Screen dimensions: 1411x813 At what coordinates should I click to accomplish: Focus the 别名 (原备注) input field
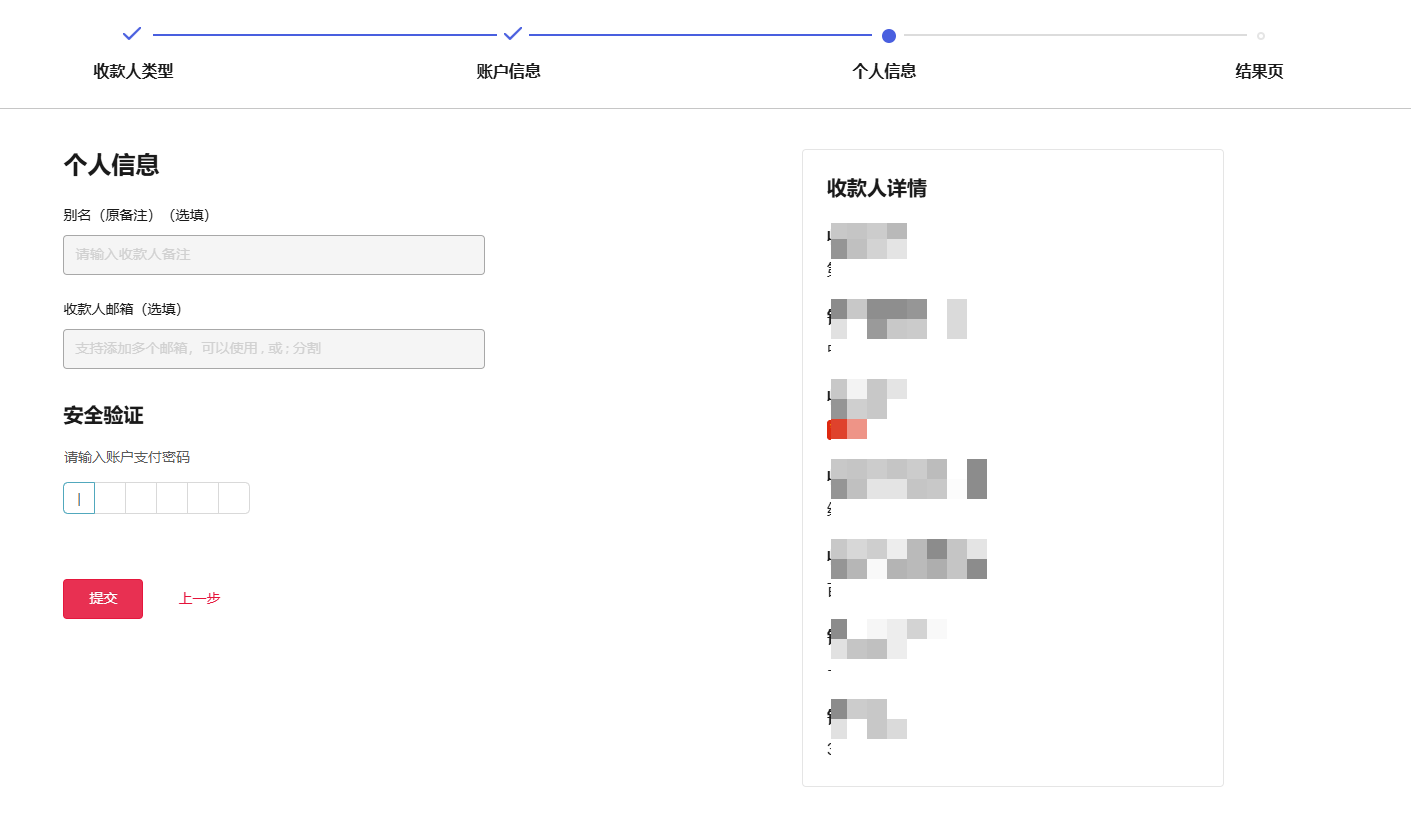tap(274, 255)
